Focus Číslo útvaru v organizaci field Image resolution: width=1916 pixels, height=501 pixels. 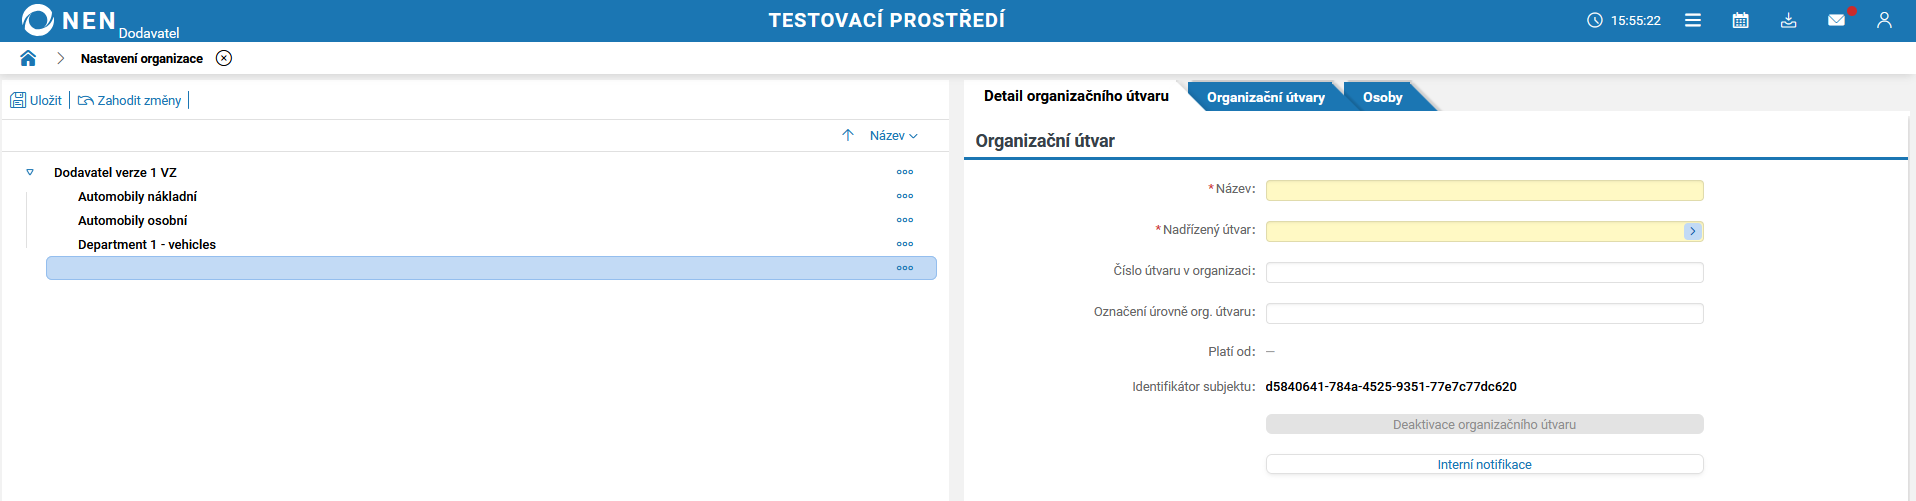click(x=1484, y=272)
